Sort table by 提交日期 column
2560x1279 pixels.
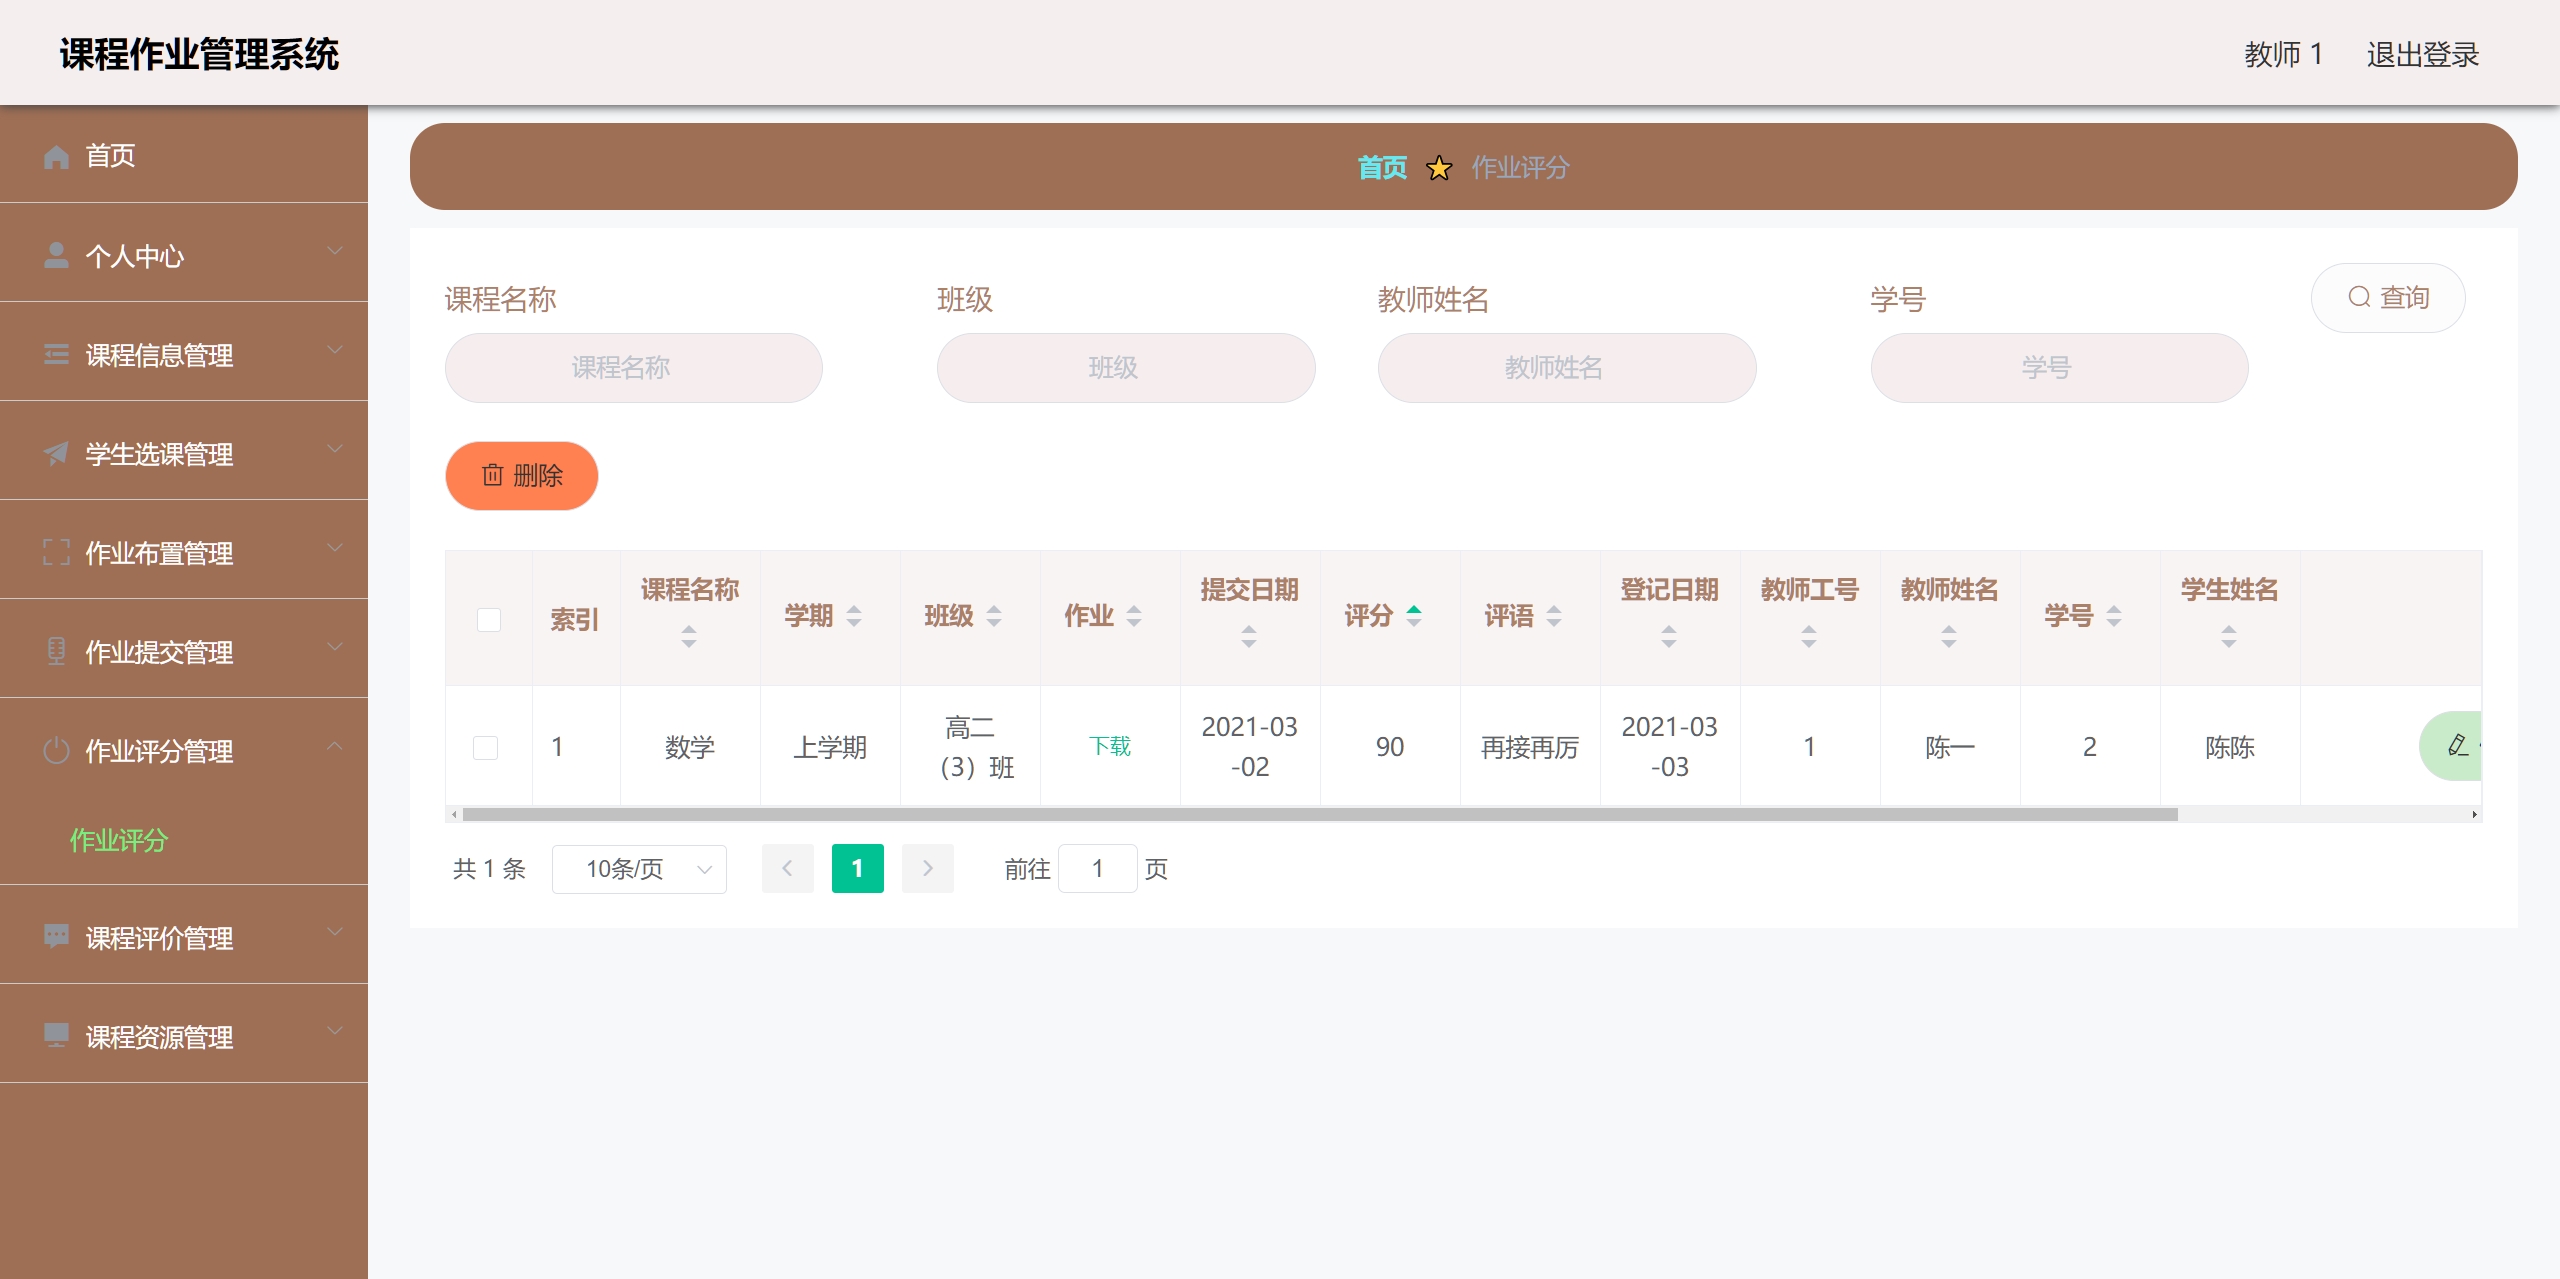tap(1249, 635)
